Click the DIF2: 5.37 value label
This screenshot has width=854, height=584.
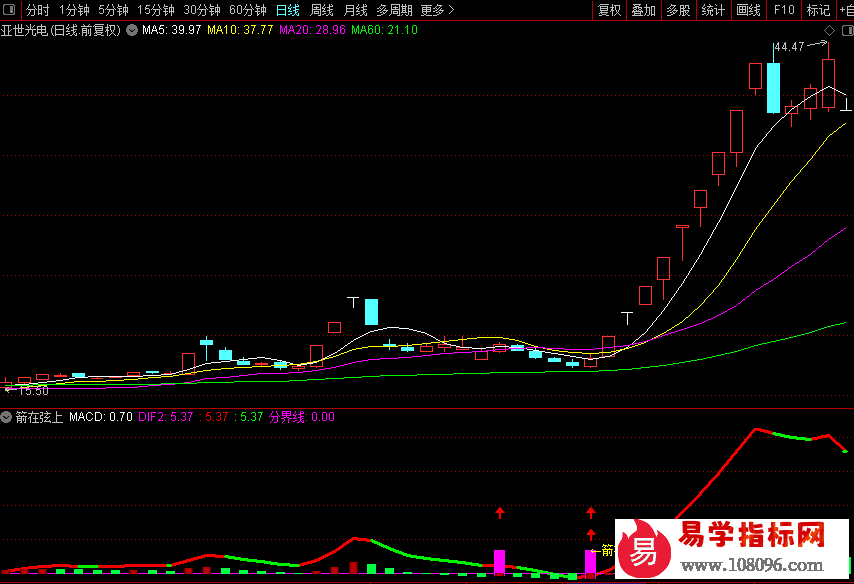pyautogui.click(x=166, y=417)
